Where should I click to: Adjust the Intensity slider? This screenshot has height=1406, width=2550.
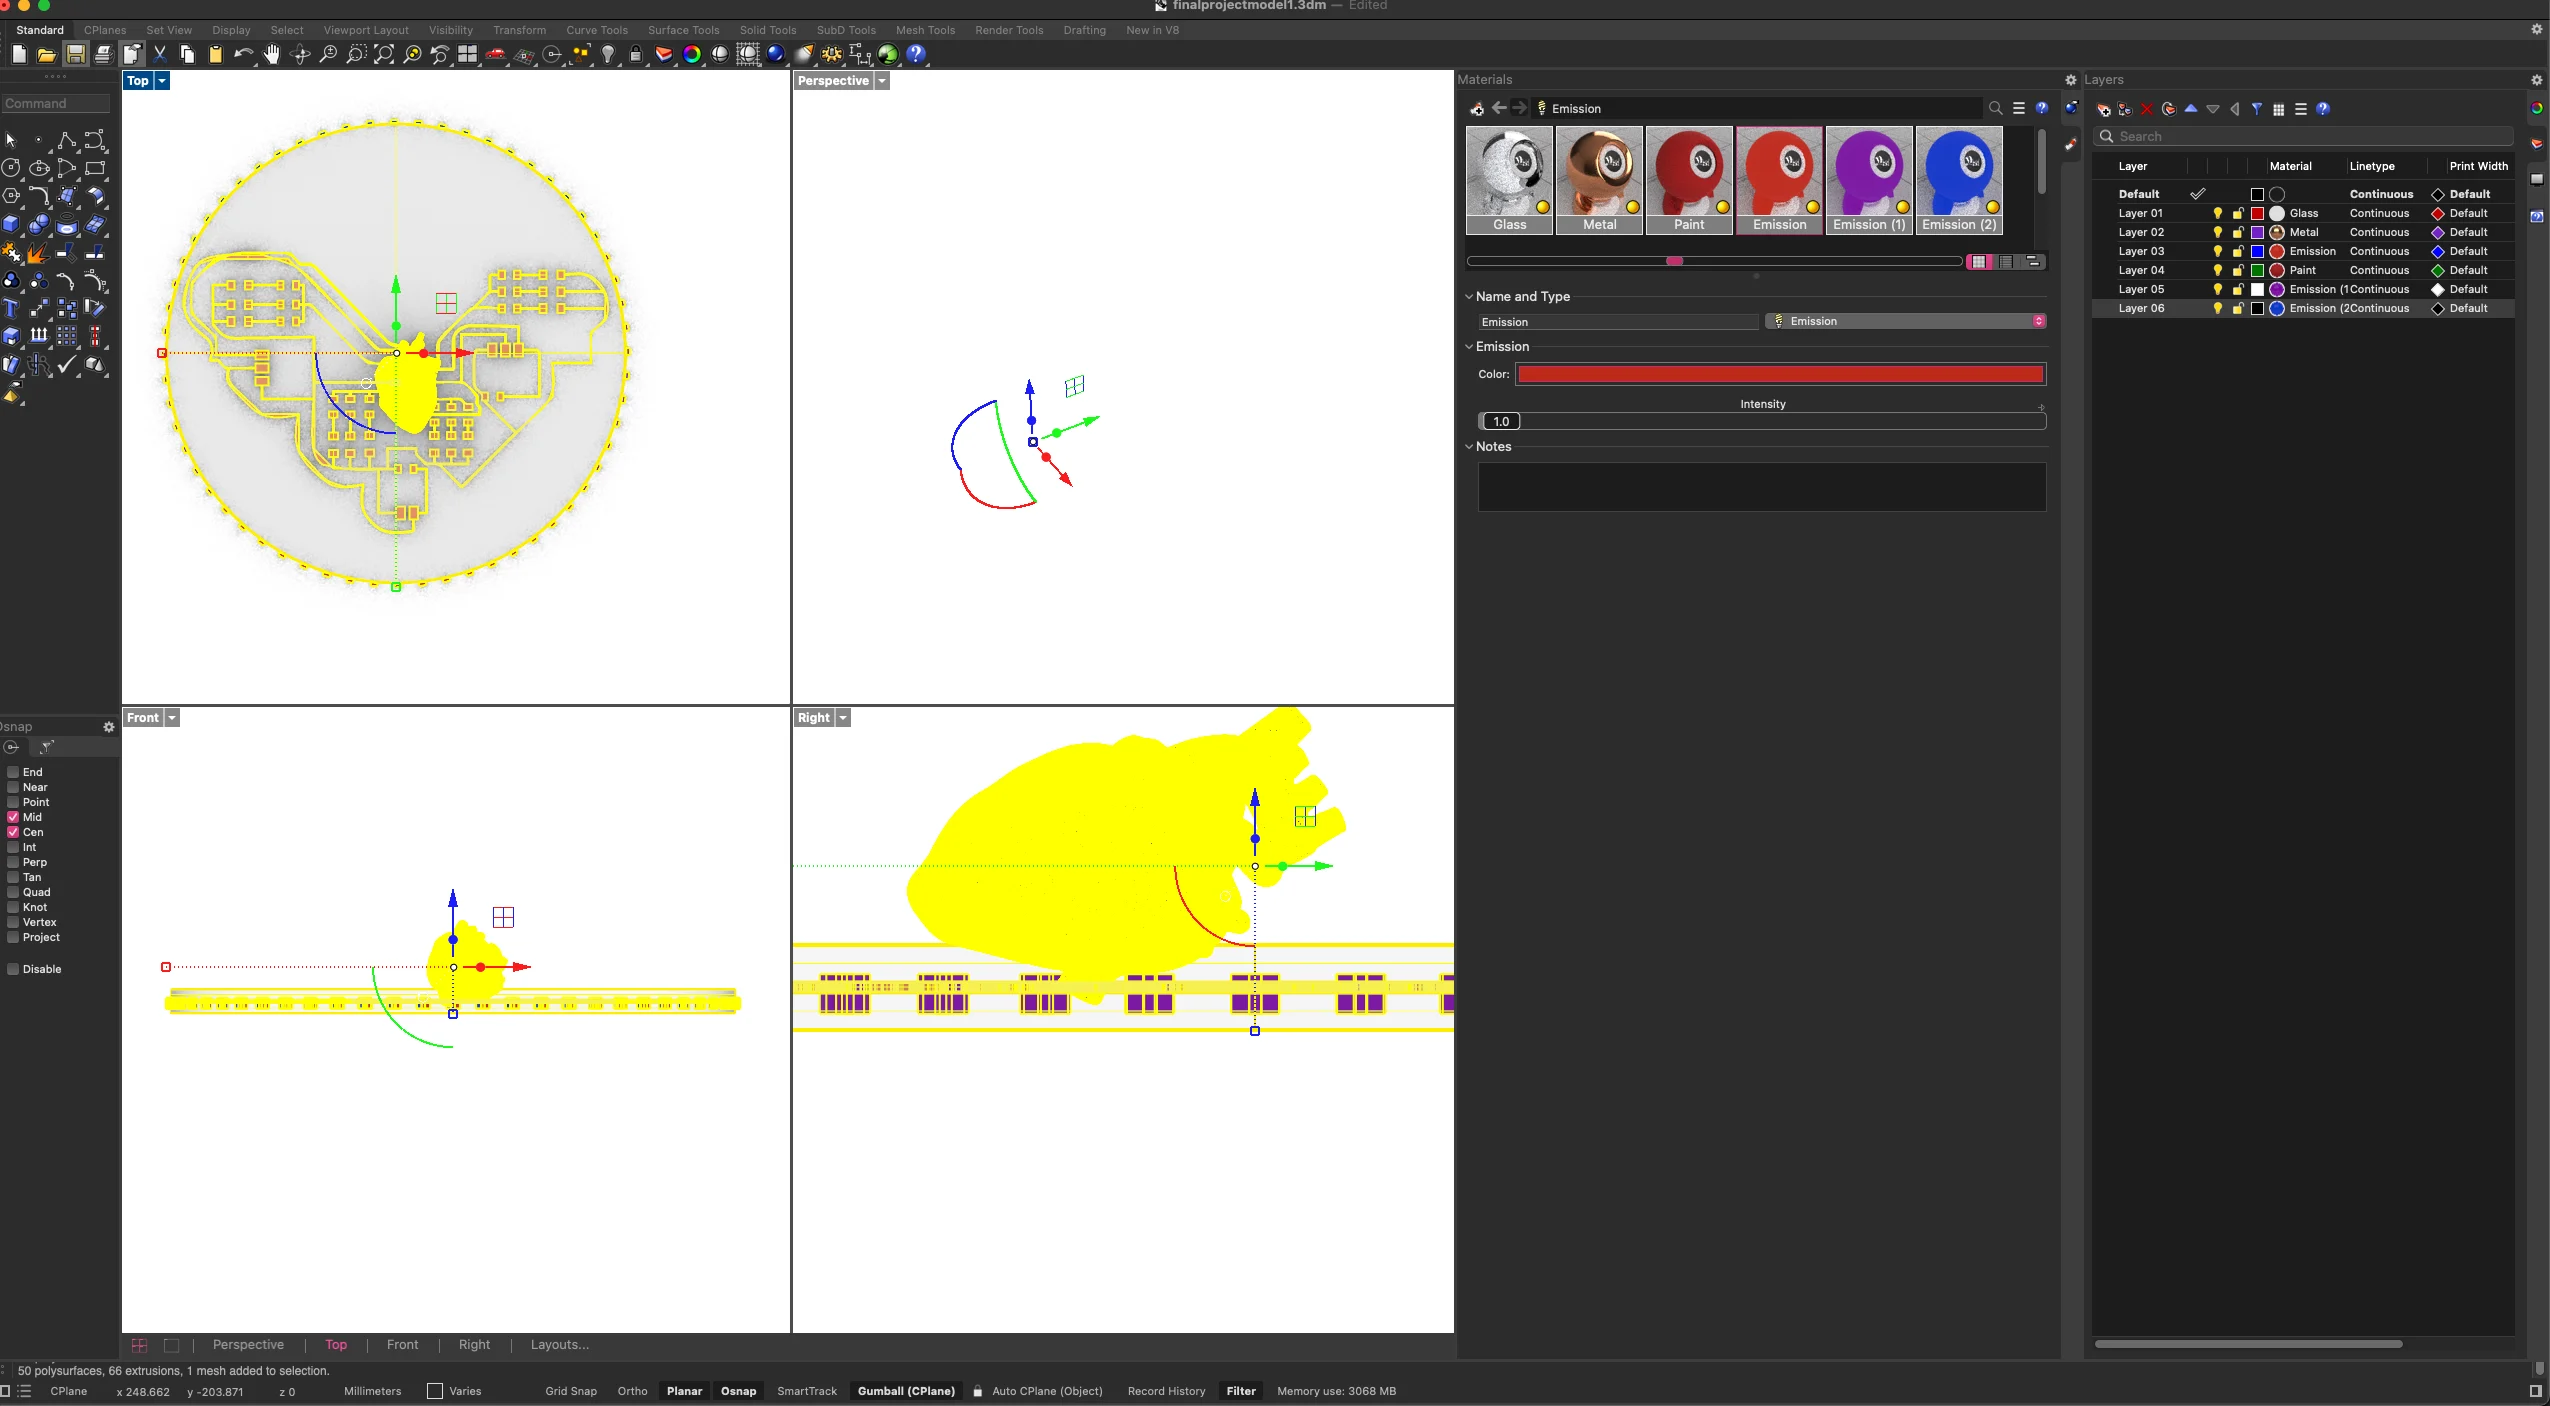[x=1762, y=421]
